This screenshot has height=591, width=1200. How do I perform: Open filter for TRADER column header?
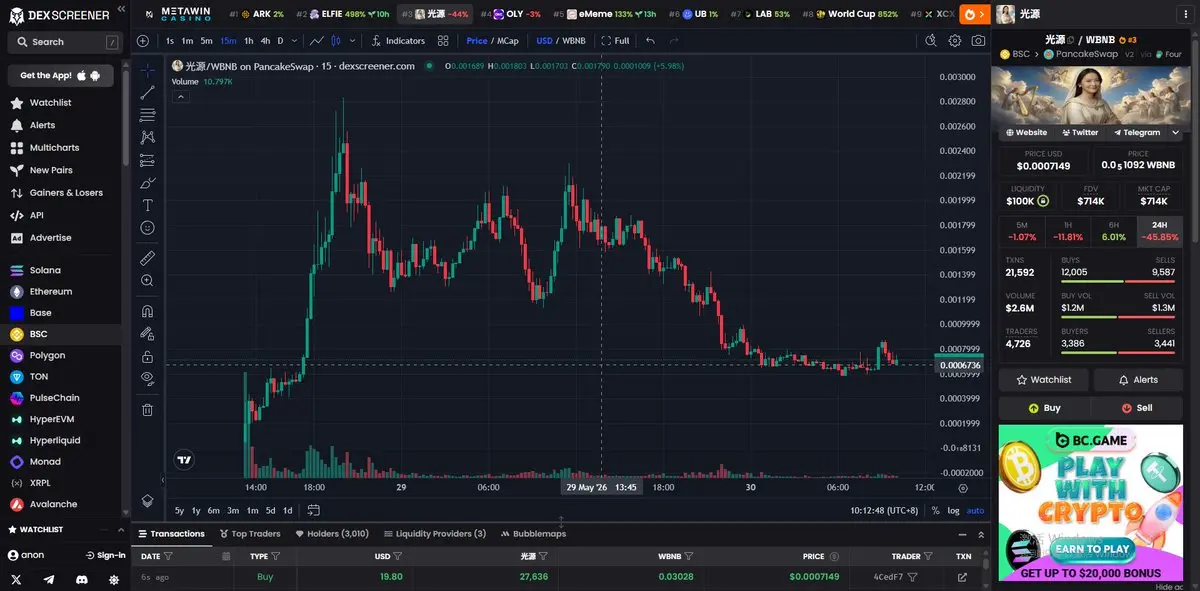tap(928, 556)
